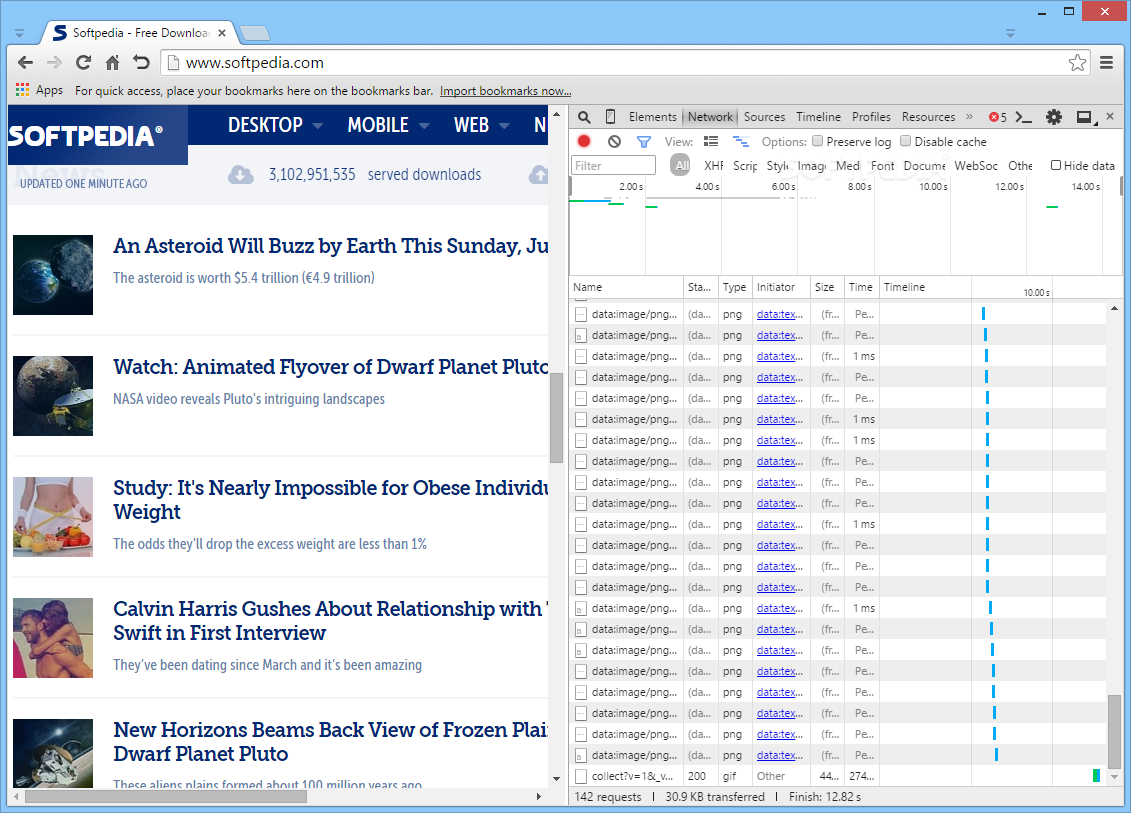The width and height of the screenshot is (1131, 813).
Task: Switch to waterfall overview view icon
Action: point(741,141)
